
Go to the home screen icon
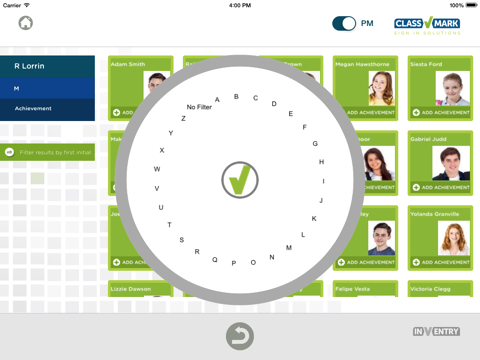click(26, 23)
